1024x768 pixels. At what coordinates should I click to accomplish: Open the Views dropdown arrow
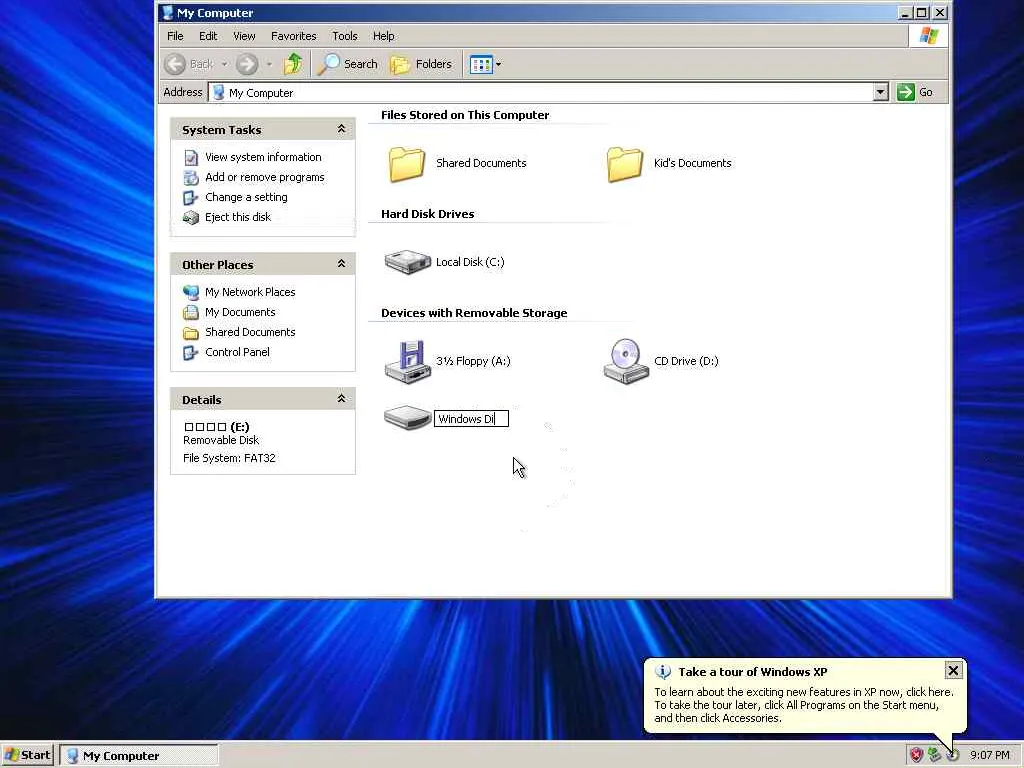click(498, 64)
